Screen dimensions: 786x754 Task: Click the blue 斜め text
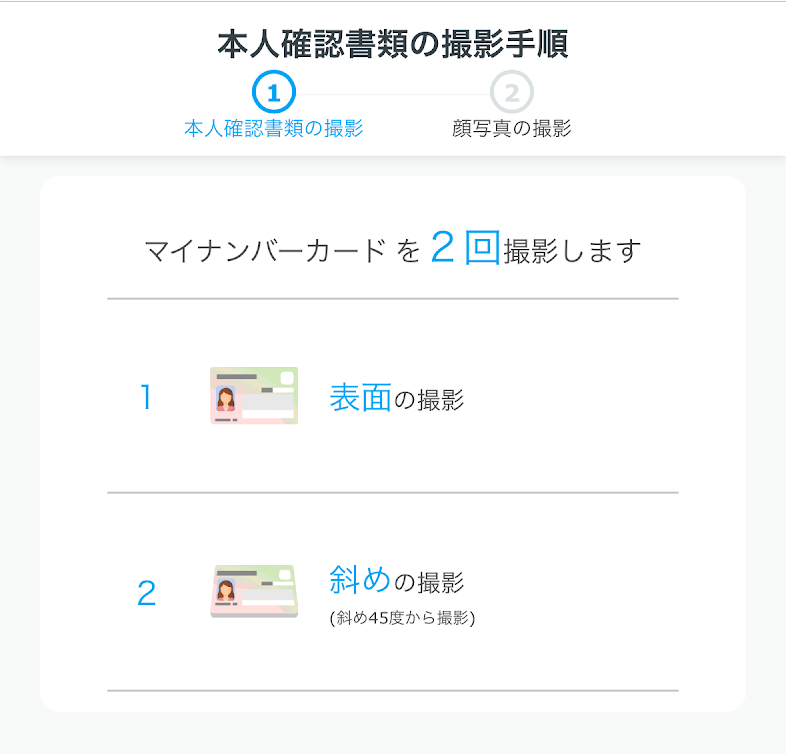click(x=360, y=579)
